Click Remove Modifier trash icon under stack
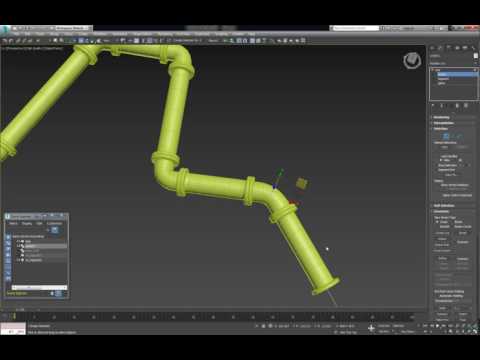 (457, 105)
